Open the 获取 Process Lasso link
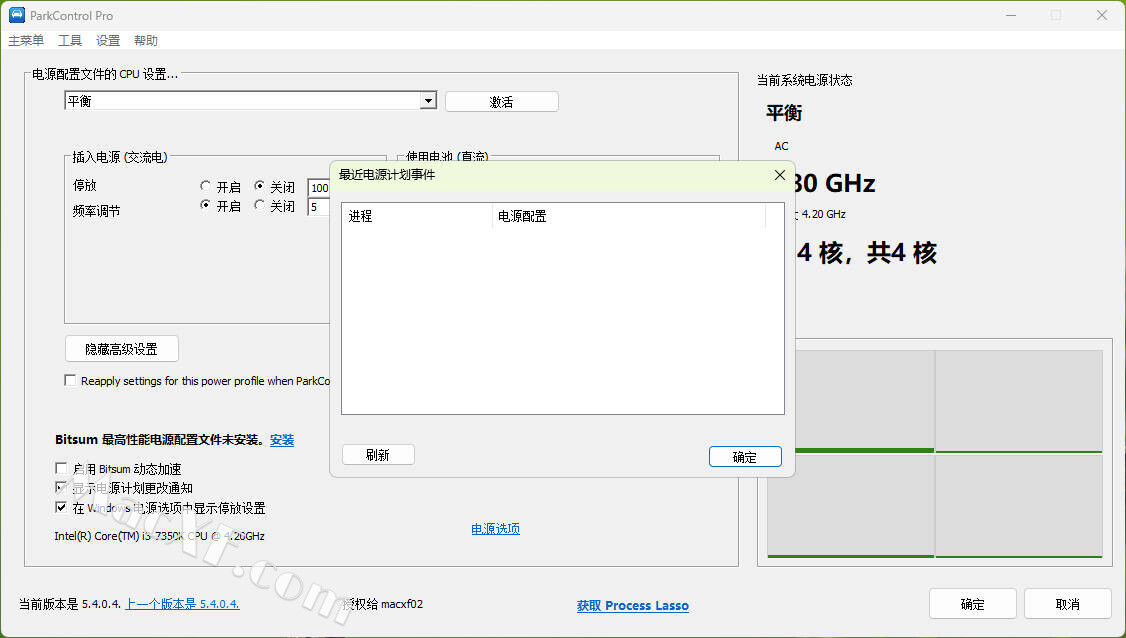1126x638 pixels. (x=633, y=606)
